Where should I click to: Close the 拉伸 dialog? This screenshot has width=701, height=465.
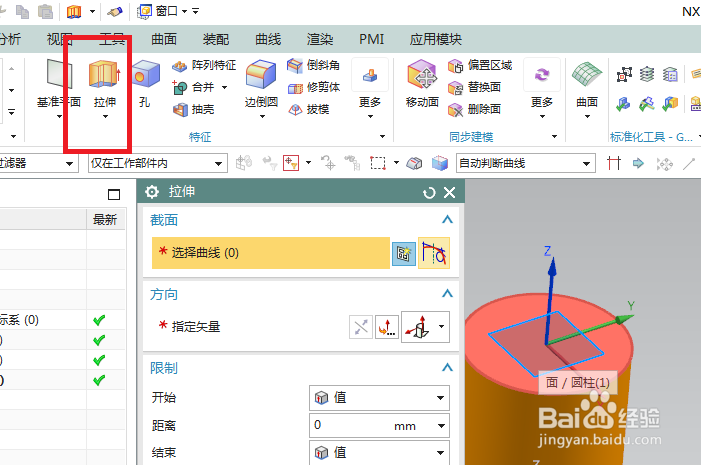pyautogui.click(x=449, y=193)
